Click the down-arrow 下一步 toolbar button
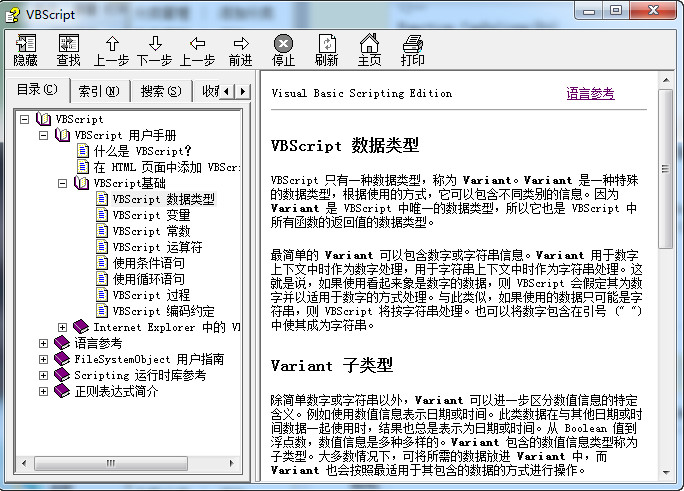 click(x=155, y=50)
